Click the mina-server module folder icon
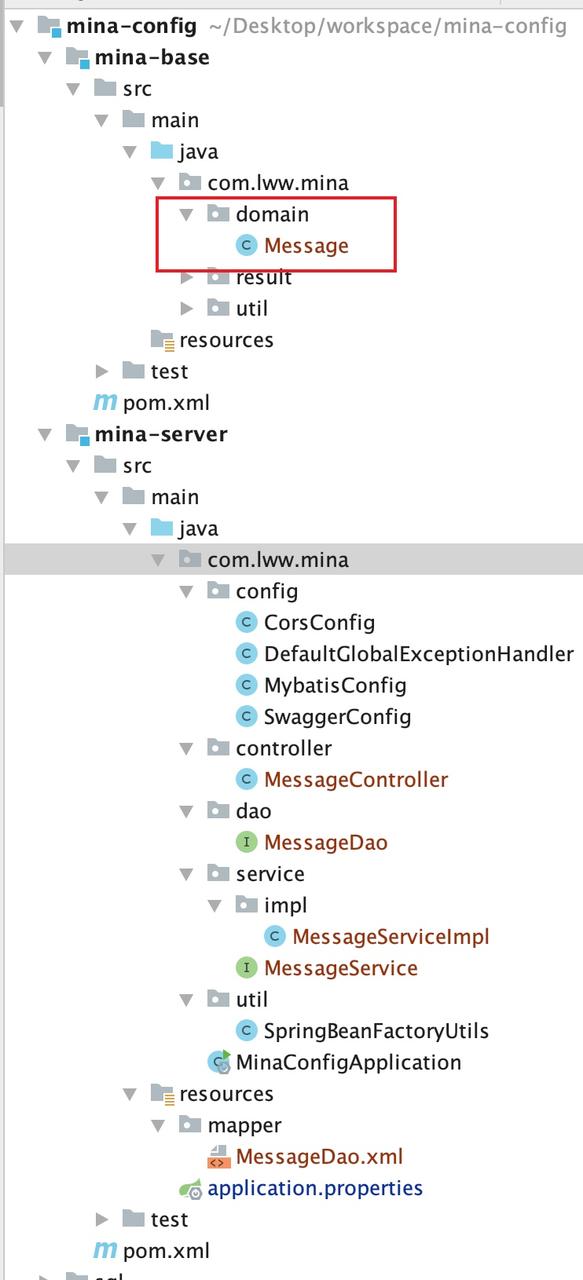This screenshot has height=1280, width=583. [78, 434]
